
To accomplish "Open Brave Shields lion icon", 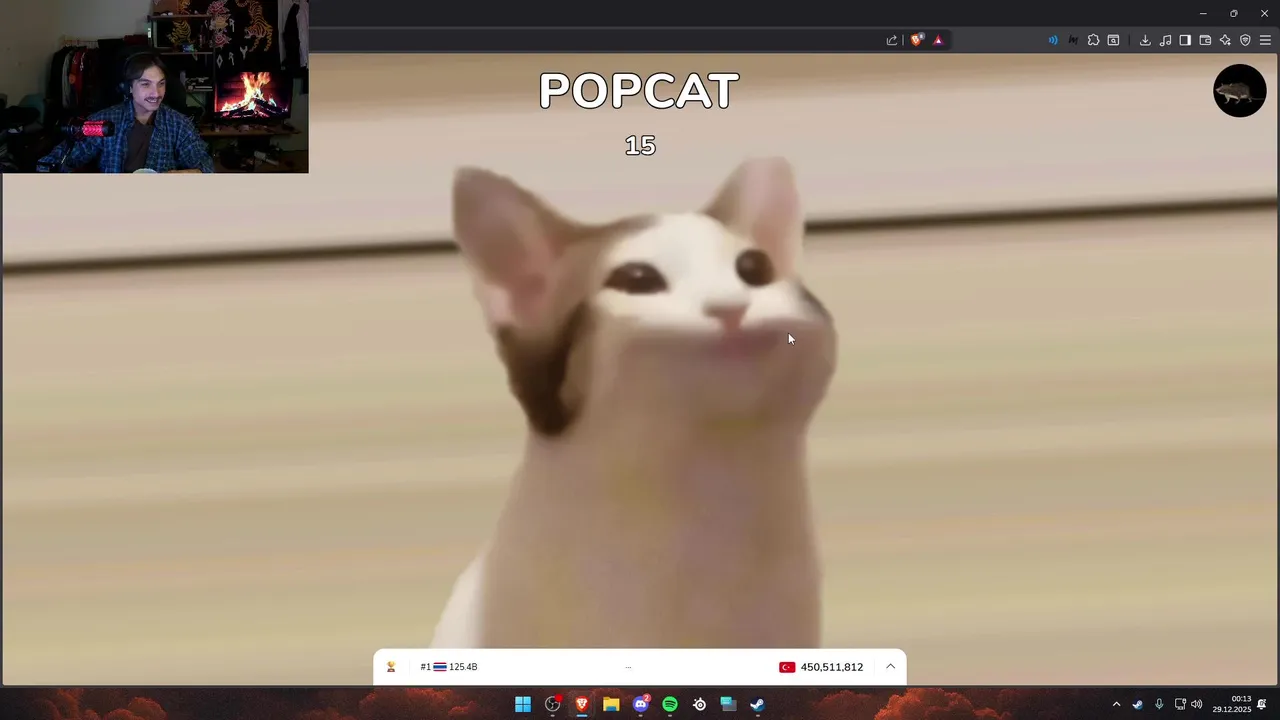I will coord(916,40).
